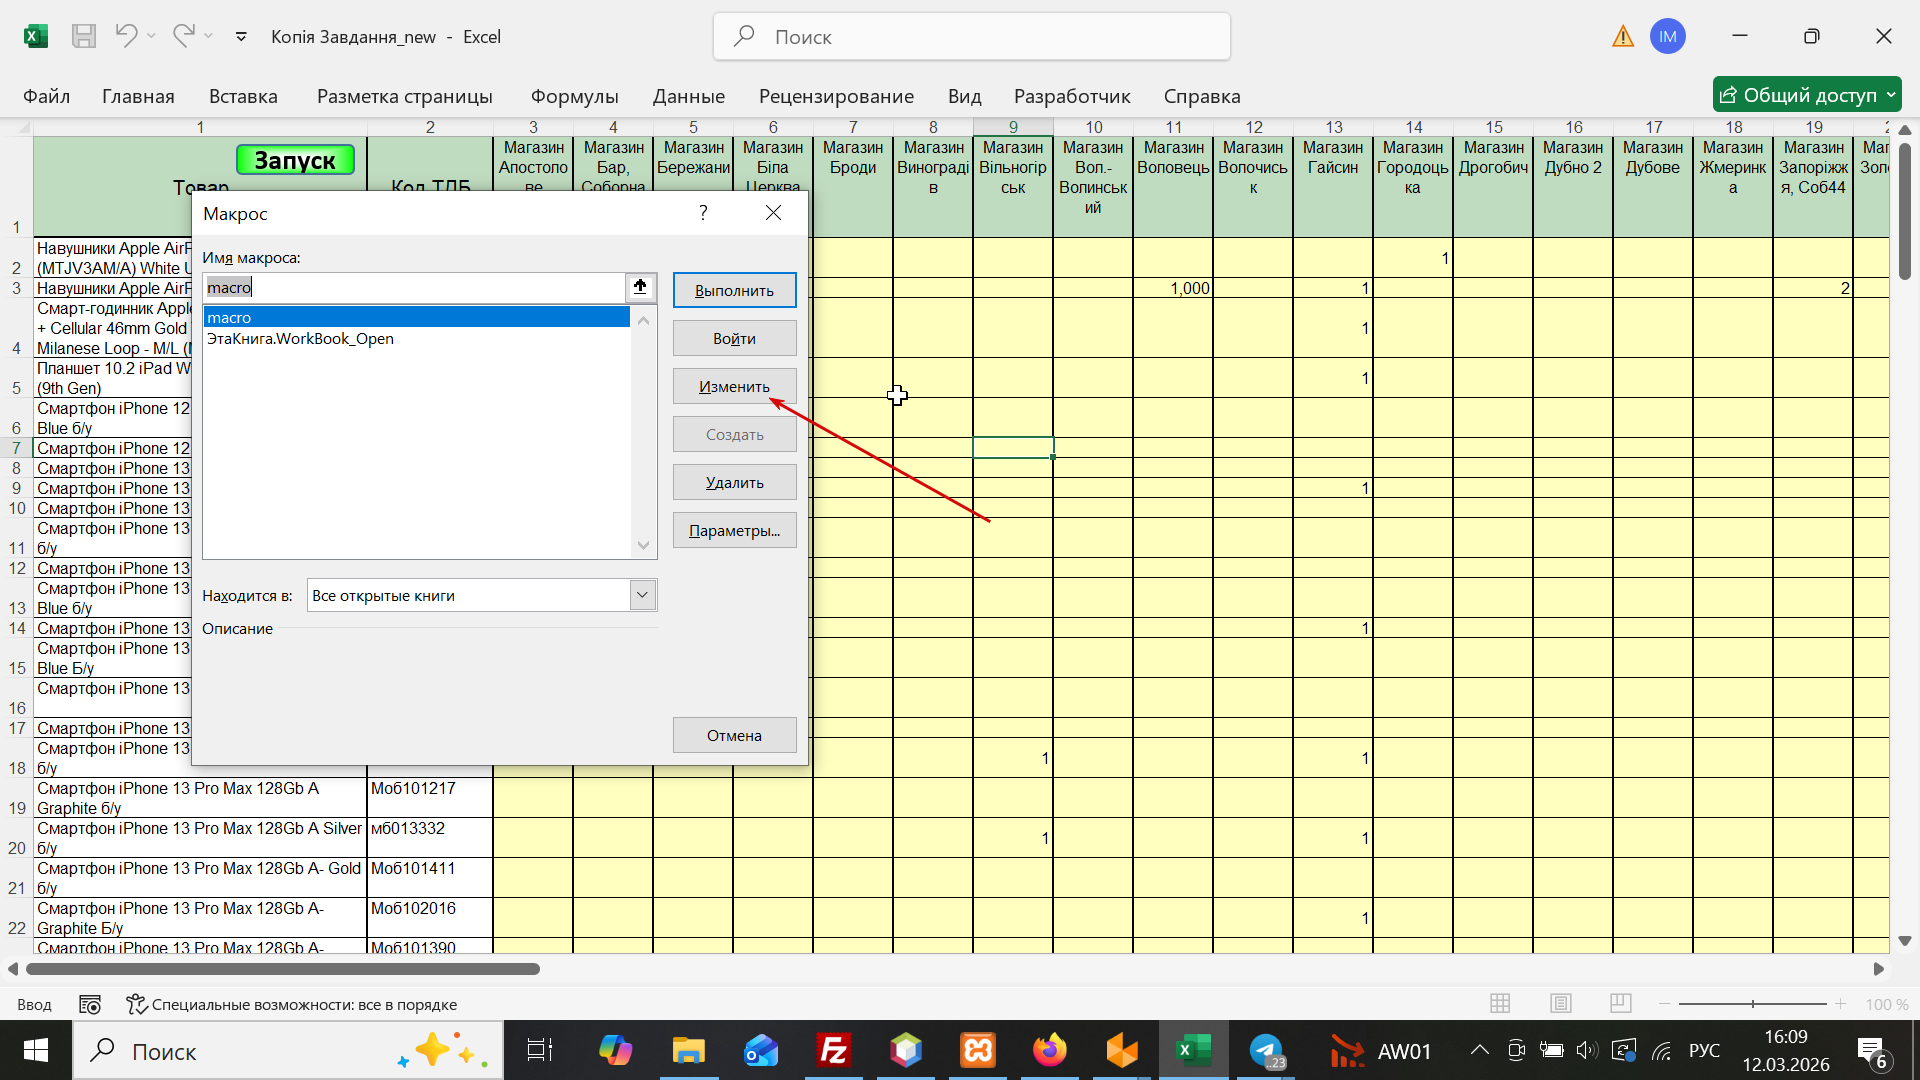Click the zoom slider in status bar
The image size is (1920, 1080).
(x=1752, y=1003)
